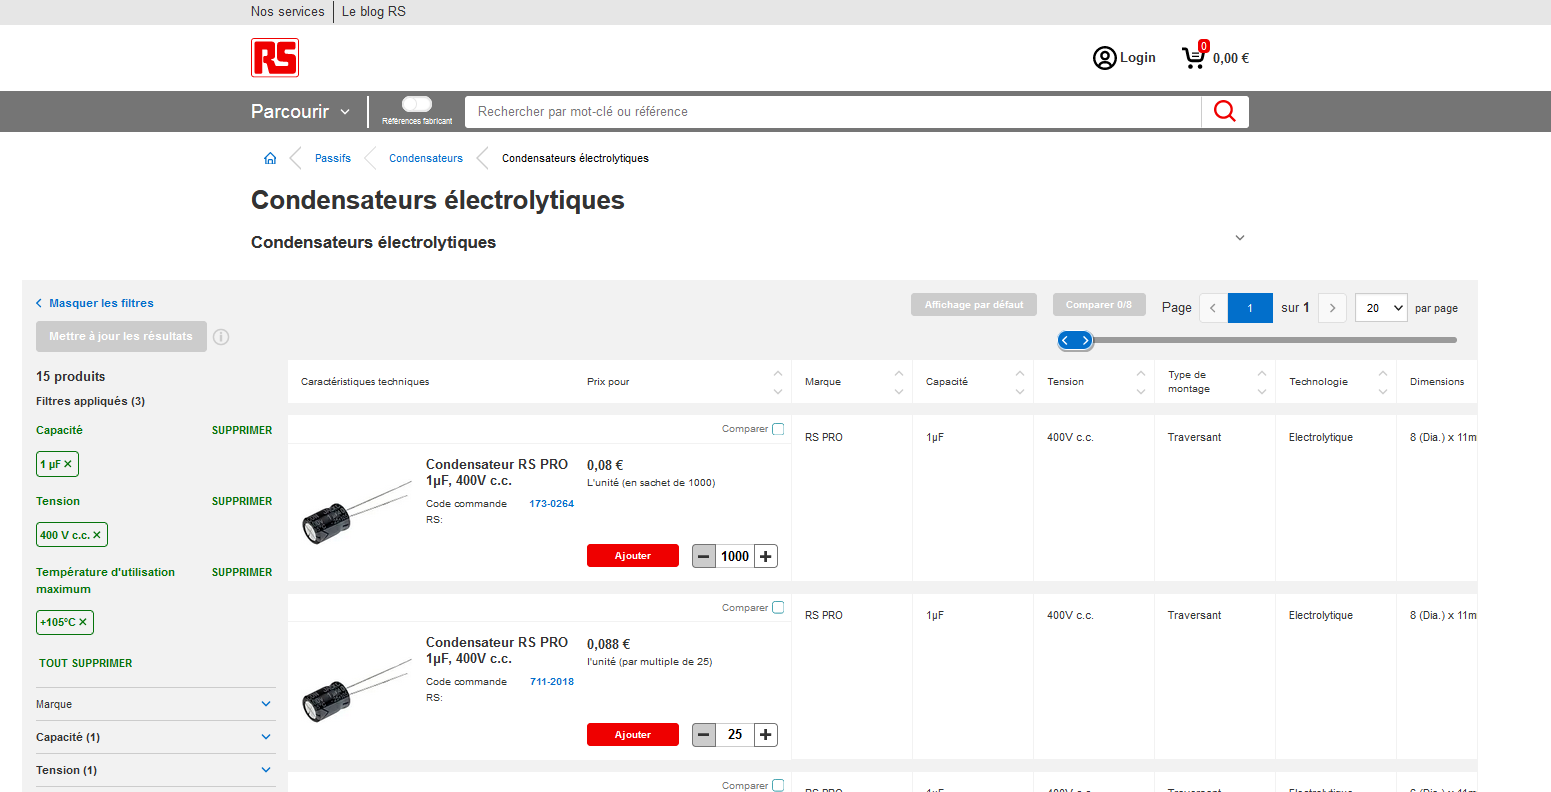Sort Type de montage column descending
Image resolution: width=1551 pixels, height=792 pixels.
click(1262, 391)
